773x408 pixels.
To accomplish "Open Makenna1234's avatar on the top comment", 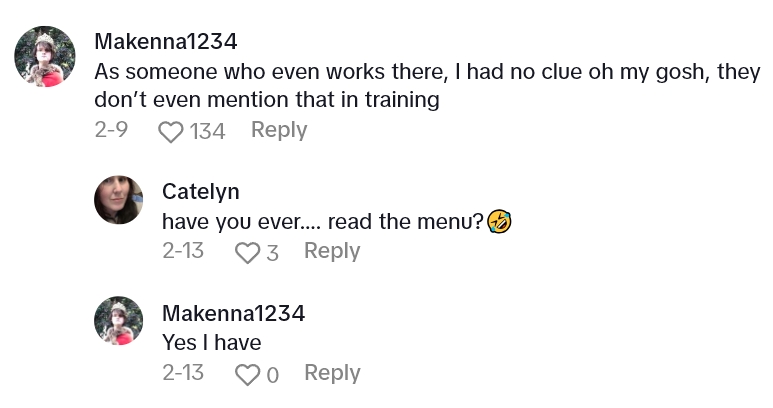I will 46,56.
